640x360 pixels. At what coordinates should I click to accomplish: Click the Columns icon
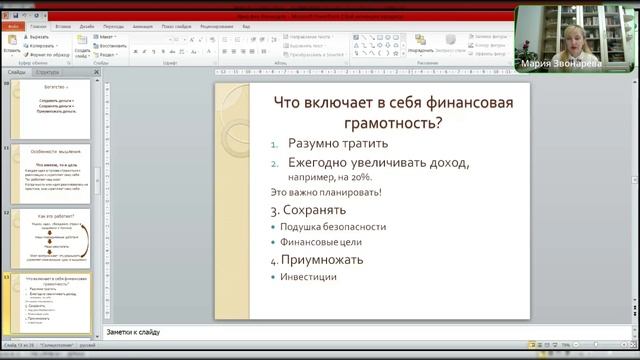point(264,51)
